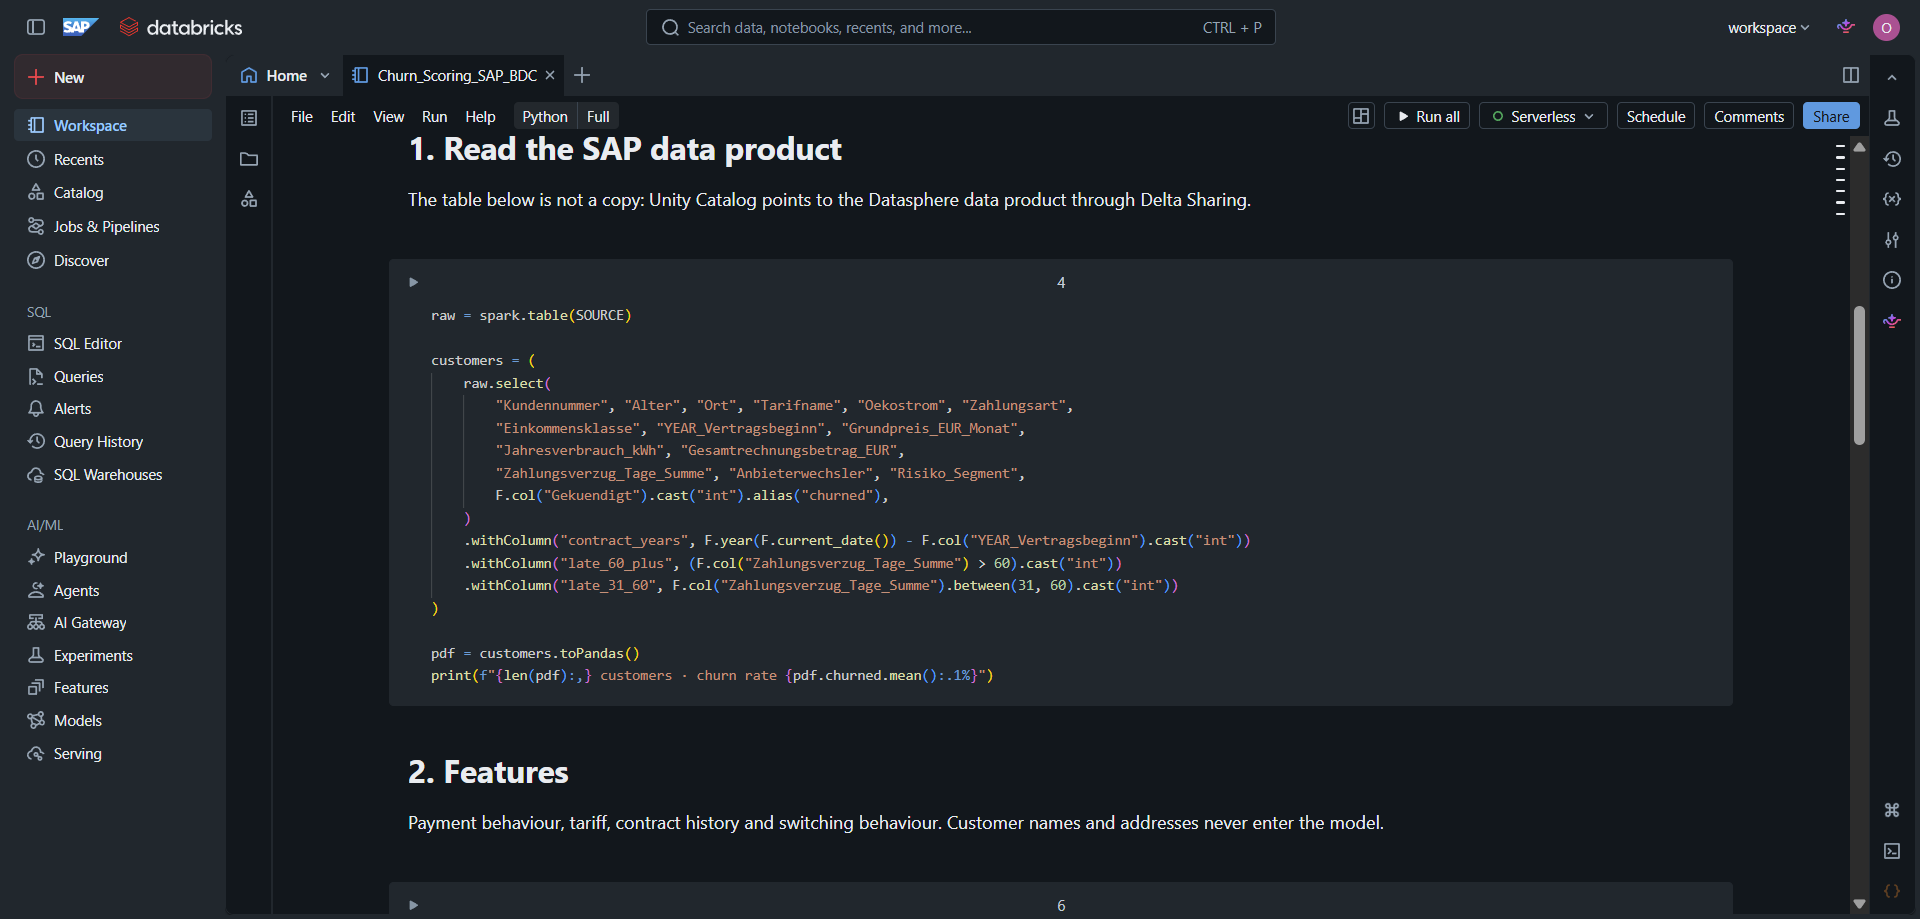Open the AI Playground

(x=113, y=557)
